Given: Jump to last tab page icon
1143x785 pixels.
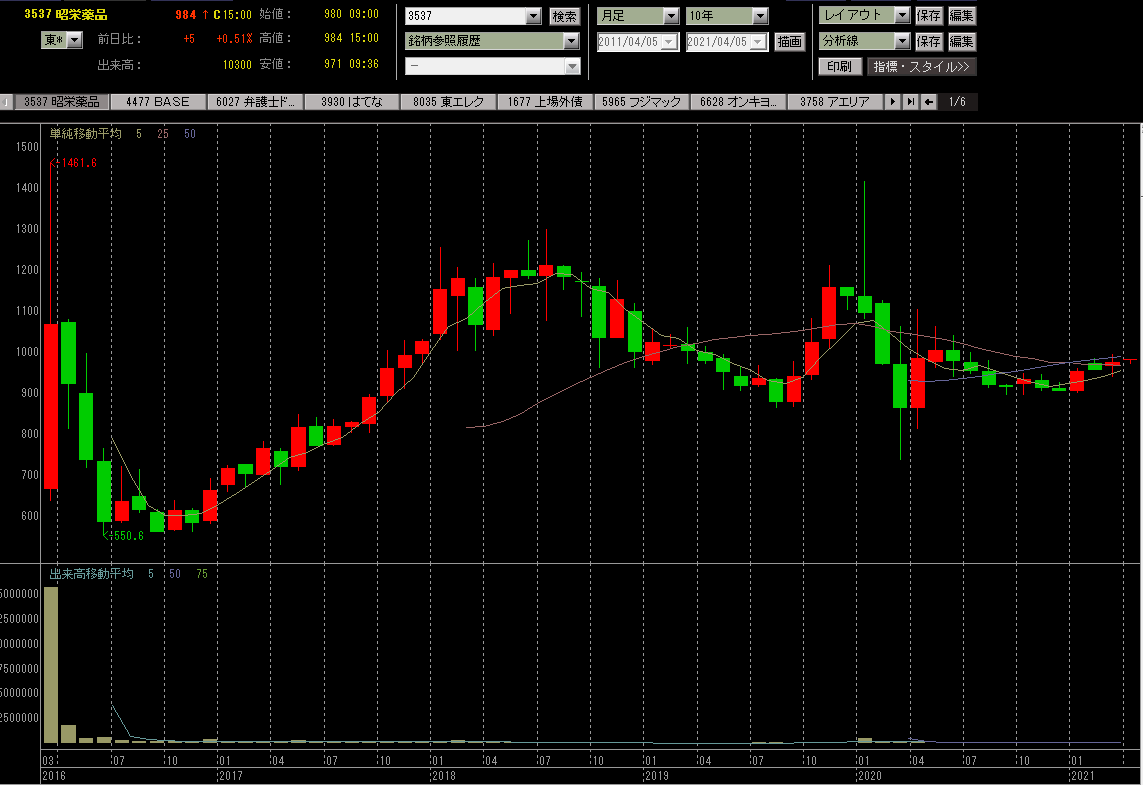Looking at the screenshot, I should point(910,102).
